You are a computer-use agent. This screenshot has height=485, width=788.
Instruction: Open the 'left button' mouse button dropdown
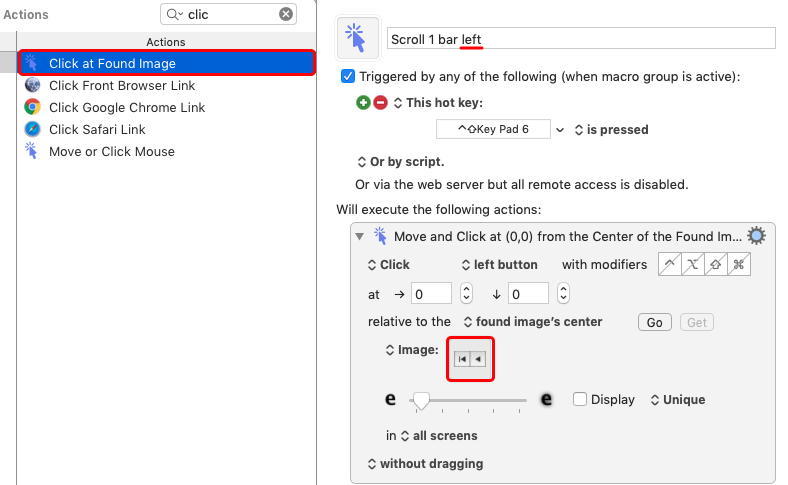point(499,265)
